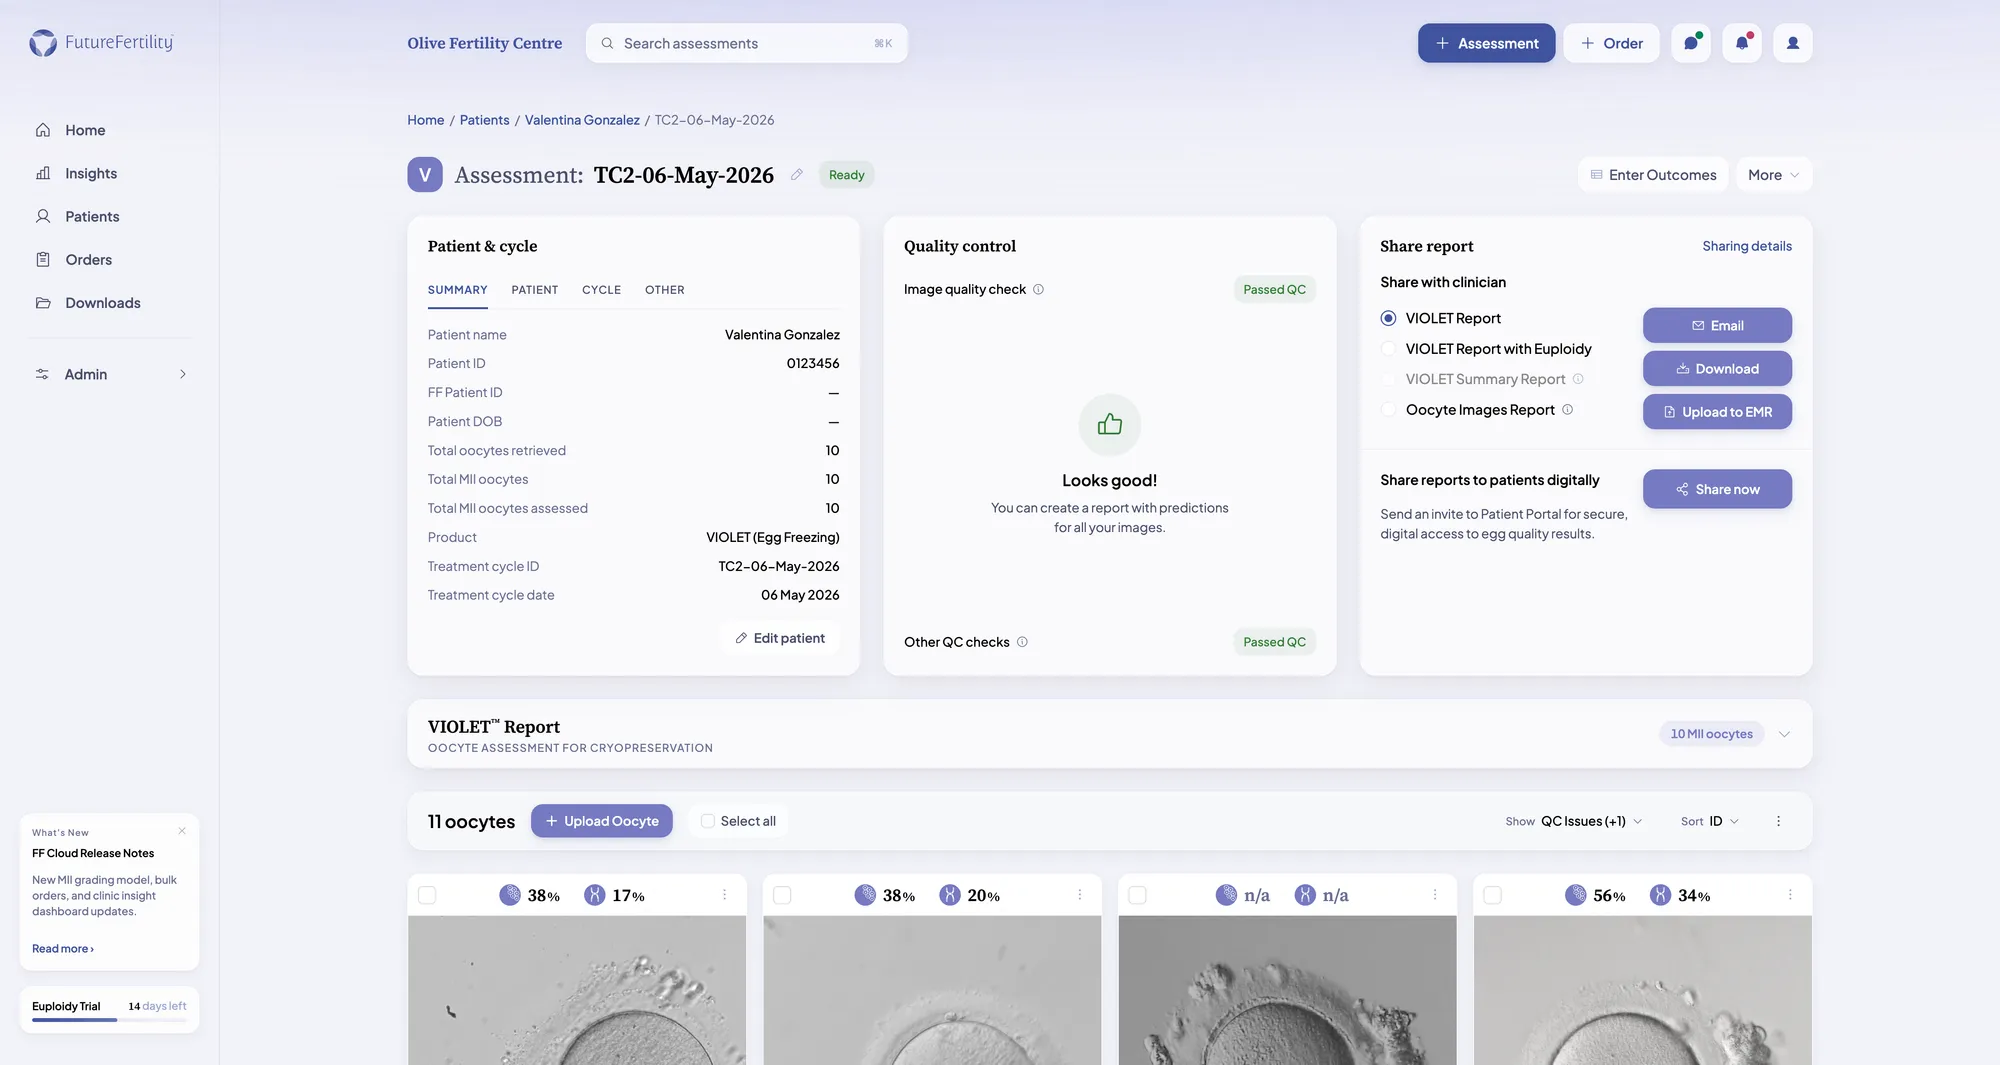Collapse the VIOLET Report section chevron
Image resolution: width=2000 pixels, height=1065 pixels.
tap(1785, 734)
